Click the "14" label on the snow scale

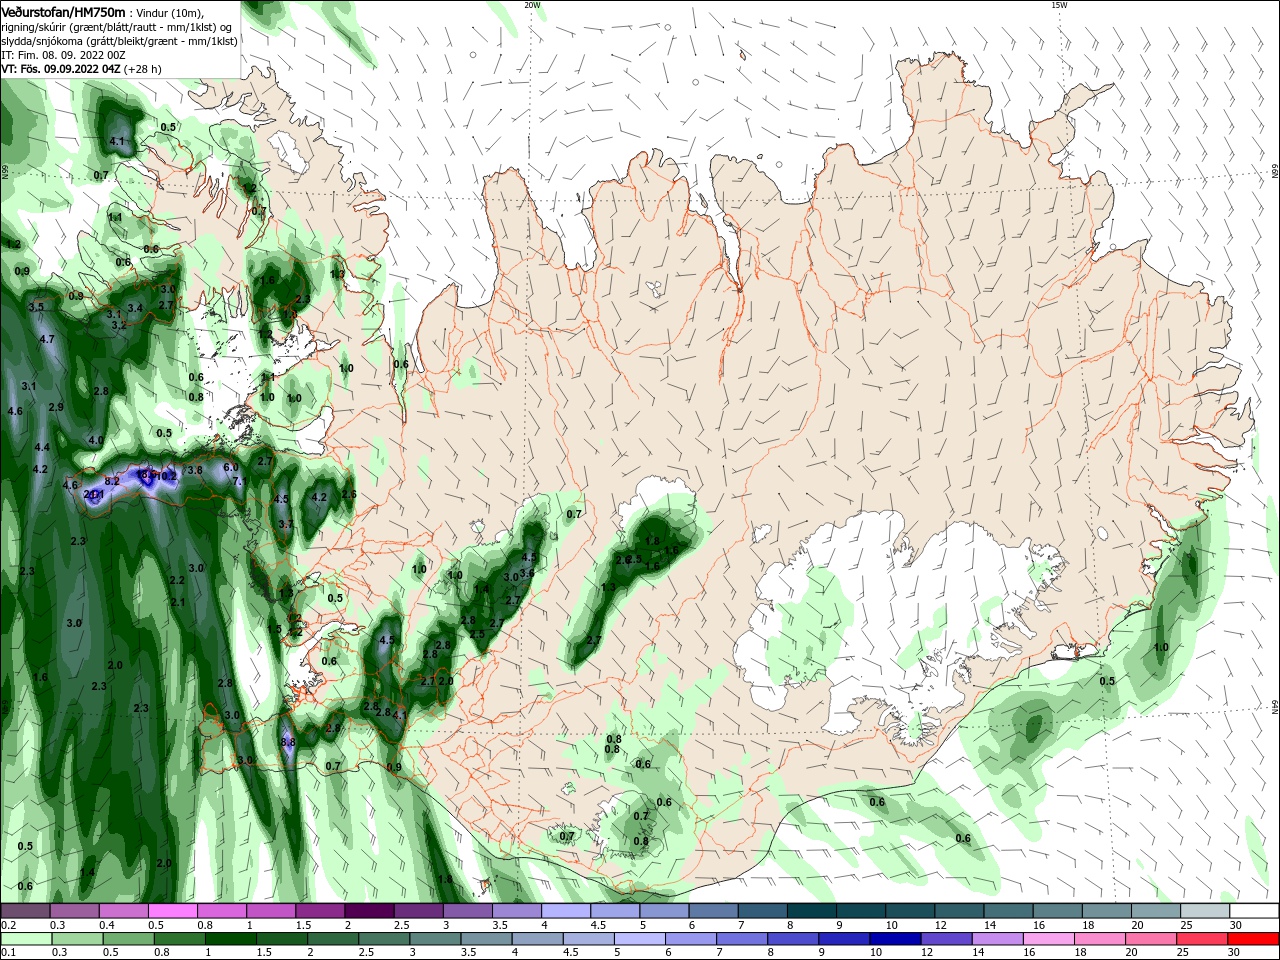click(991, 925)
